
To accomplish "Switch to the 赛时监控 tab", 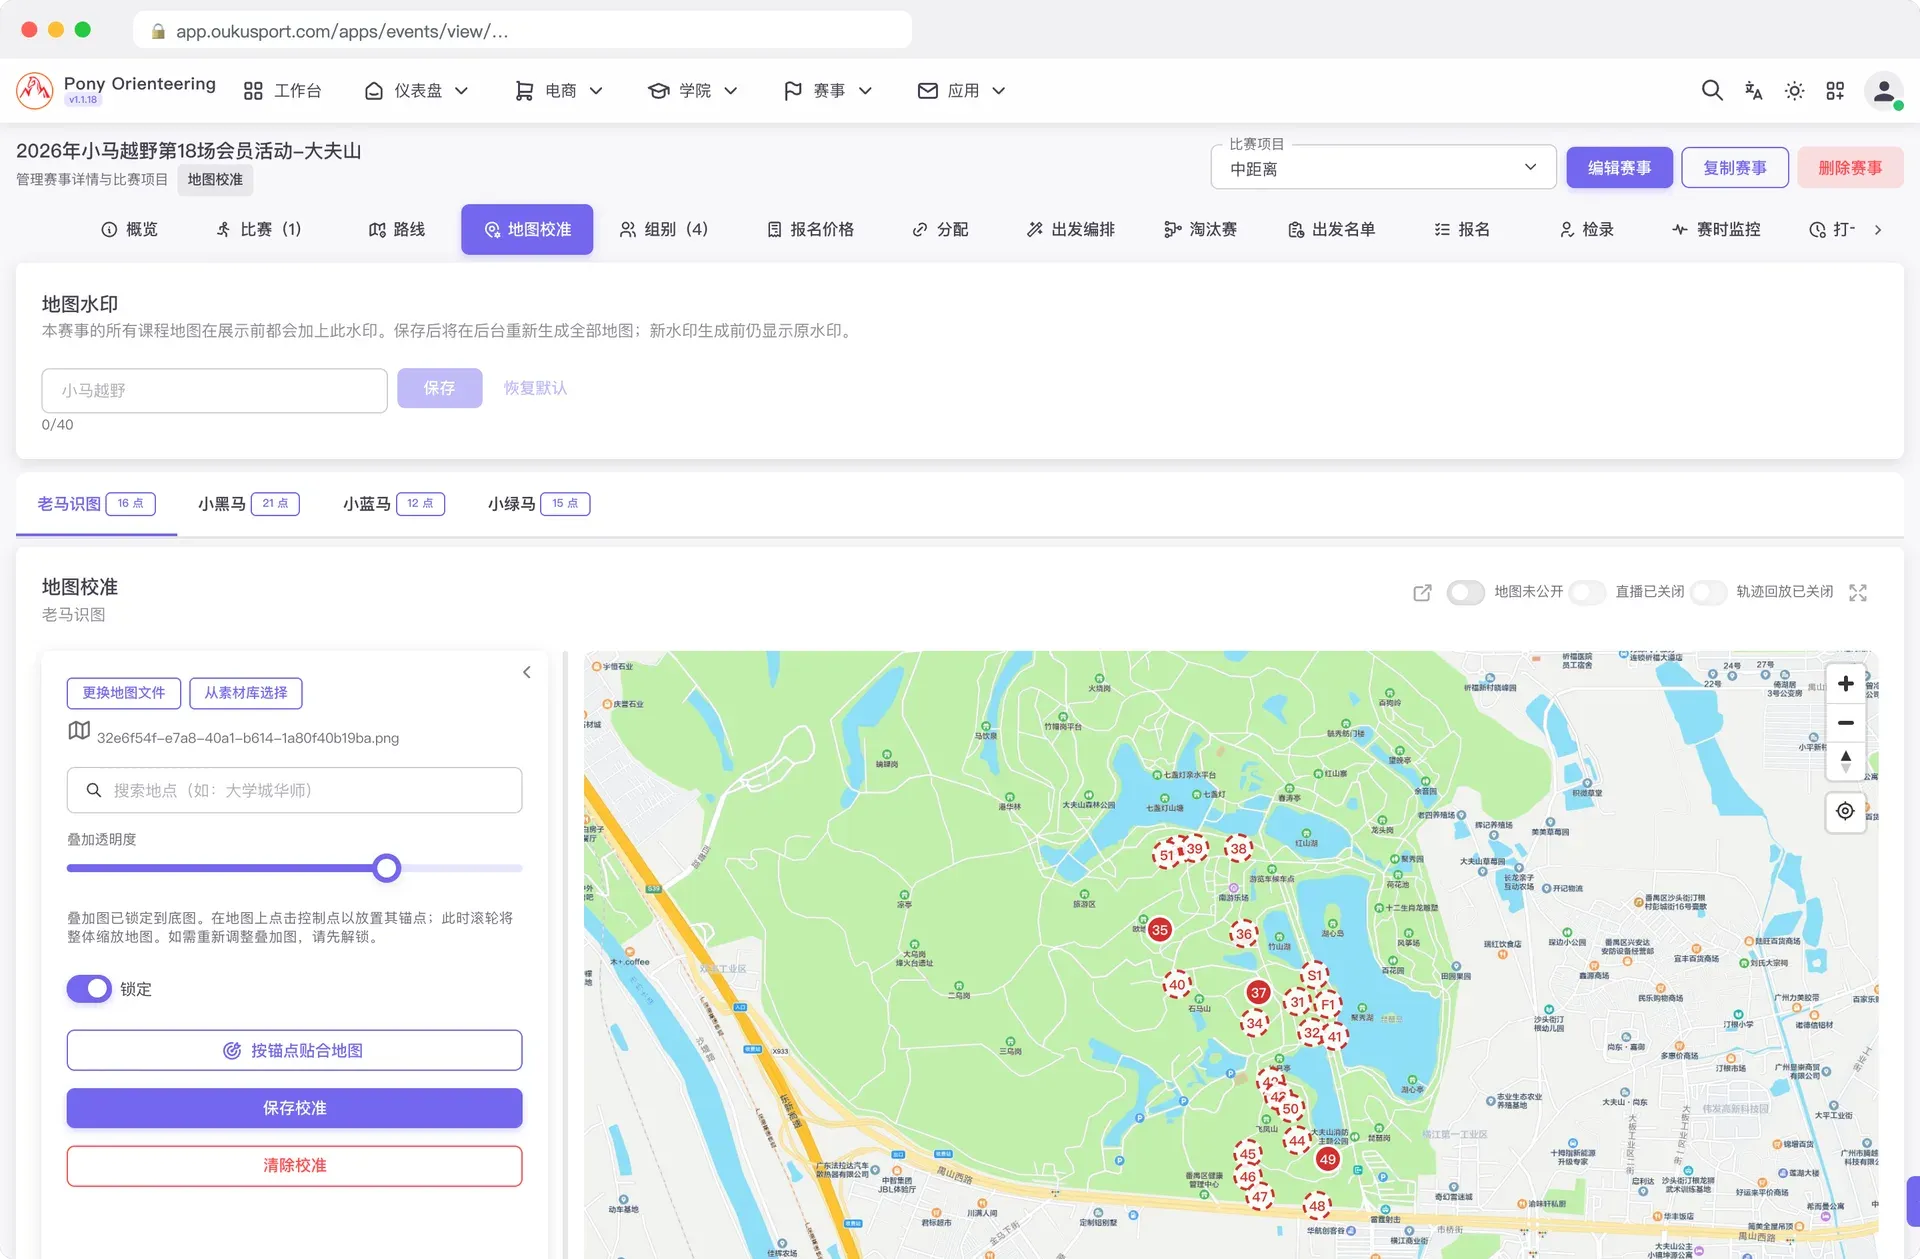I will coord(1717,230).
